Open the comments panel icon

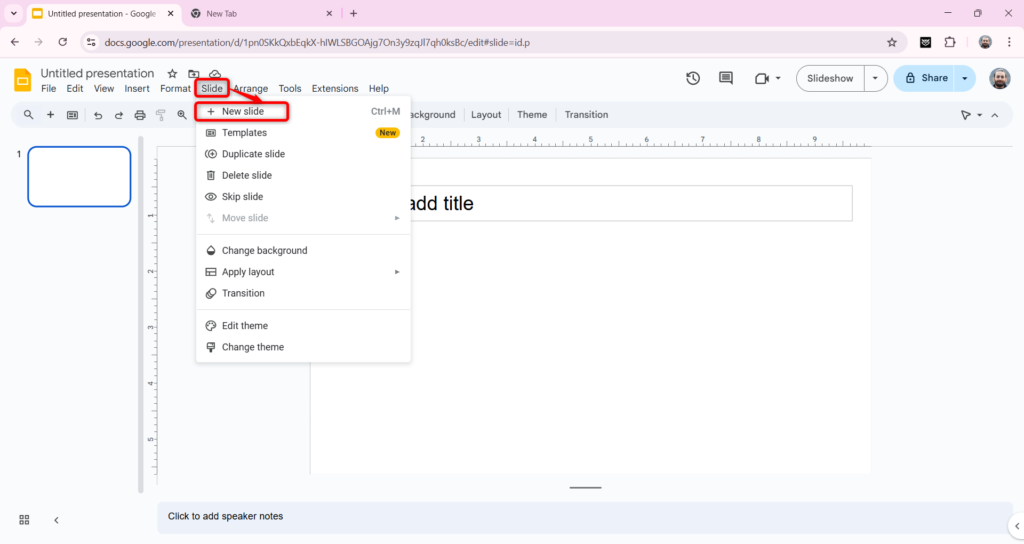click(x=726, y=78)
